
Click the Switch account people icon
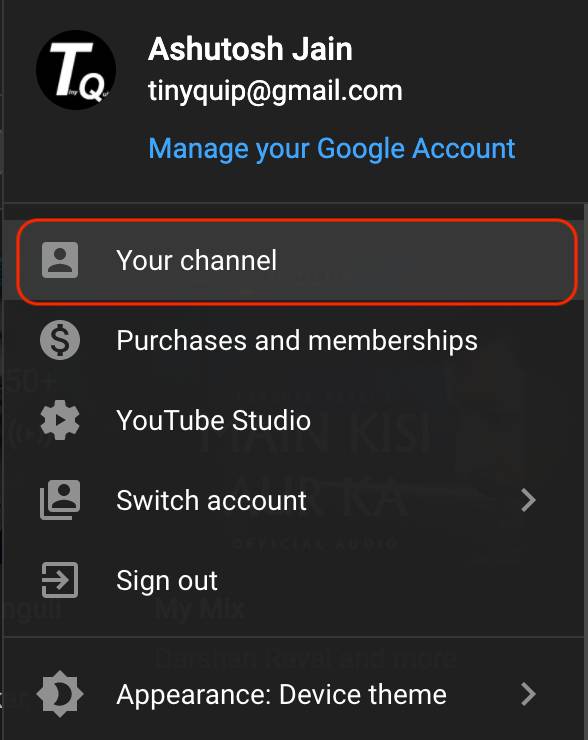(x=60, y=500)
